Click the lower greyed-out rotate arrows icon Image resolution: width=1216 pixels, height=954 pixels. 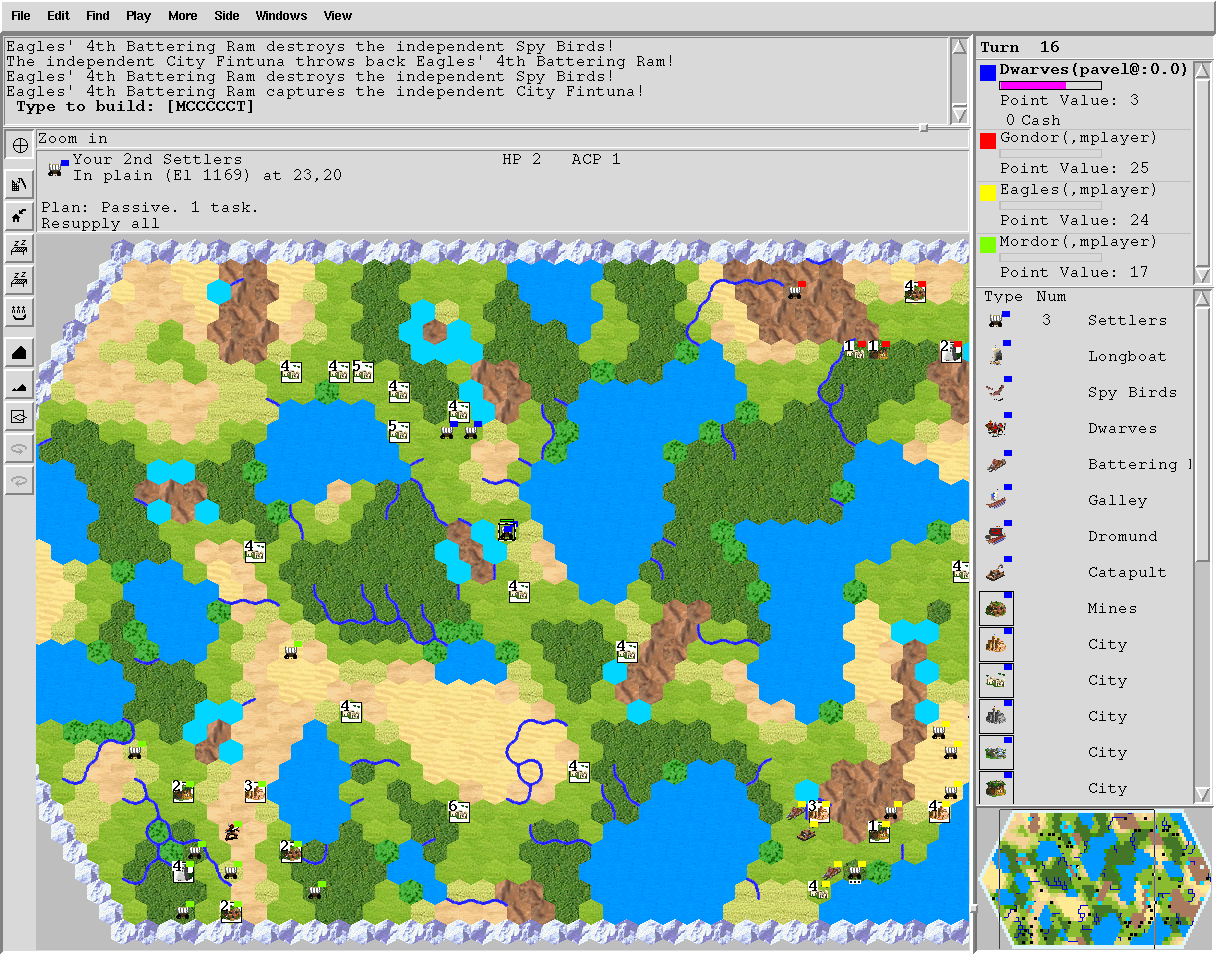(x=20, y=480)
